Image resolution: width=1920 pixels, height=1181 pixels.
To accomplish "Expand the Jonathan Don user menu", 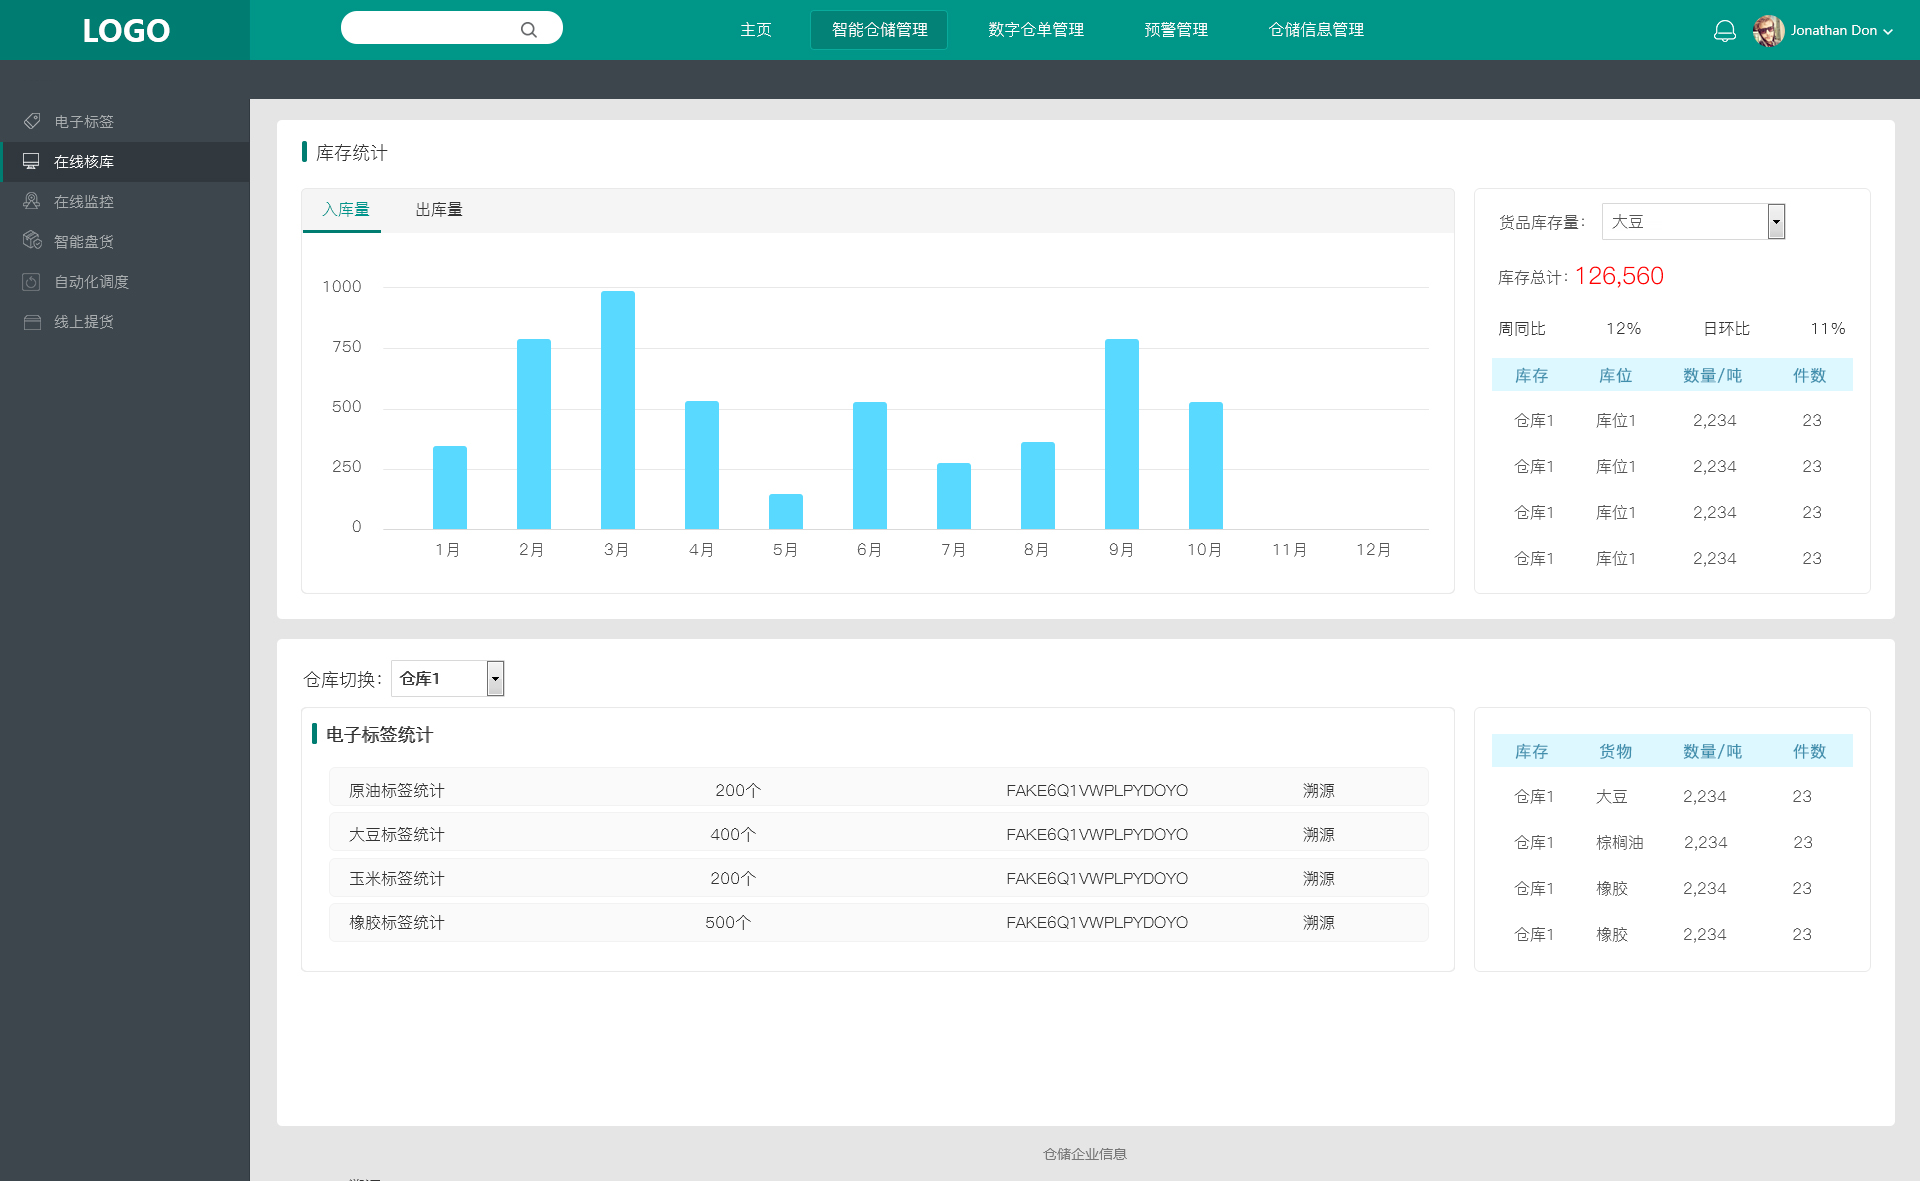I will click(1888, 31).
